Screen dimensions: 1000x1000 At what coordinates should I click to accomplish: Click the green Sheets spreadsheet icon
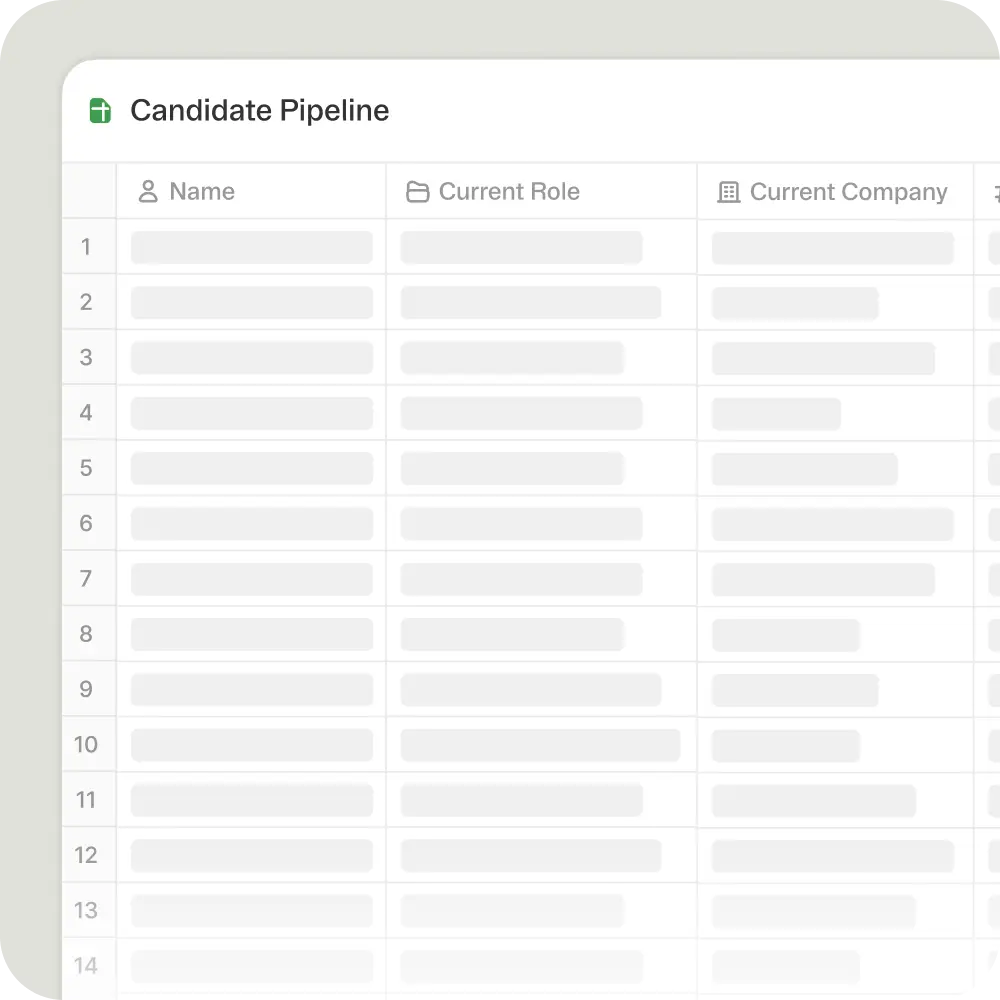point(100,111)
